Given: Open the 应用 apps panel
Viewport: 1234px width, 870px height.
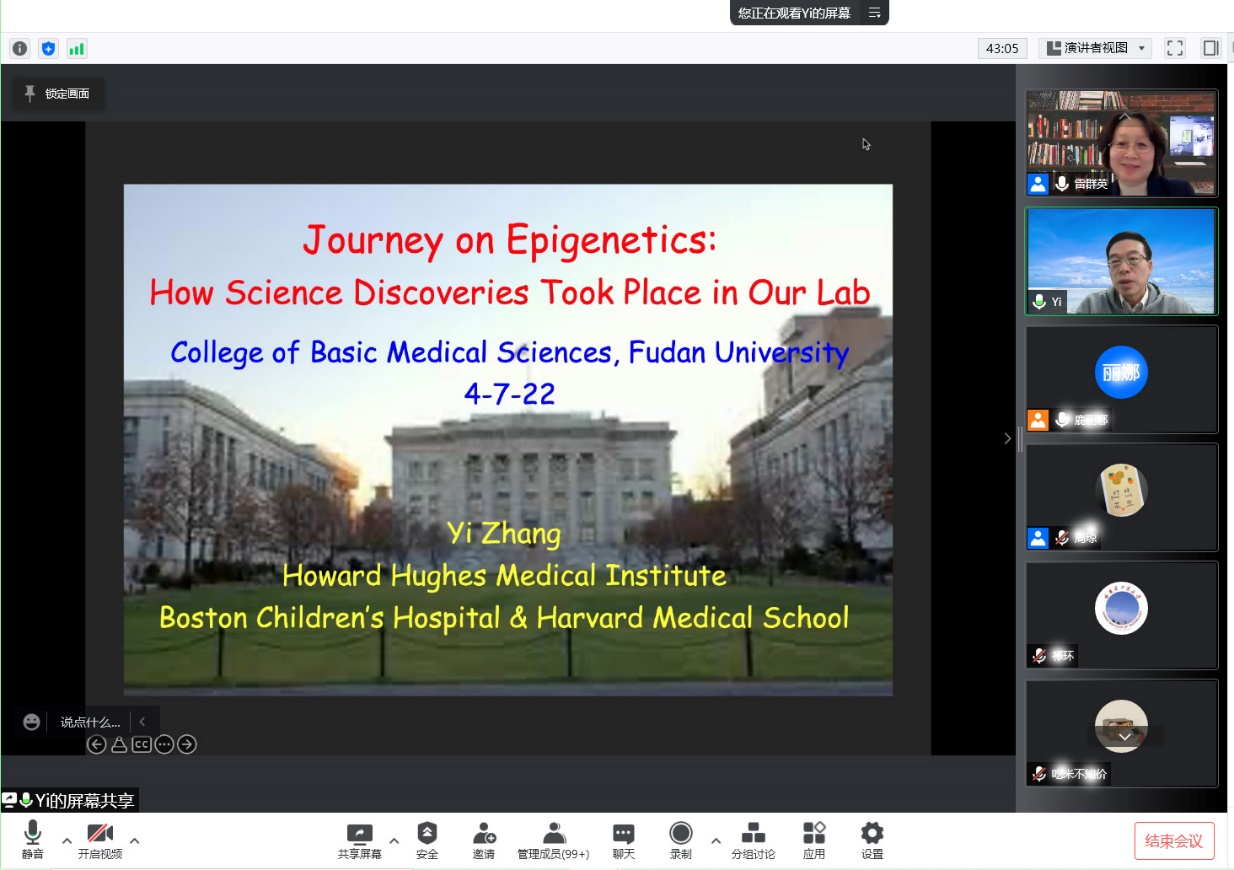Looking at the screenshot, I should [x=814, y=840].
